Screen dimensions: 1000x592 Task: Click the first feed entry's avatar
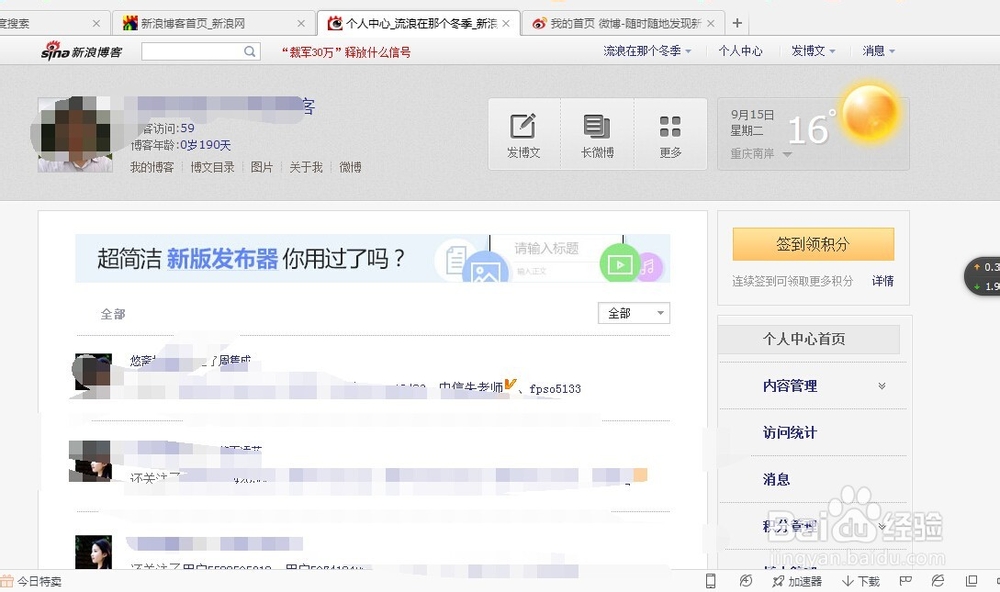click(93, 372)
